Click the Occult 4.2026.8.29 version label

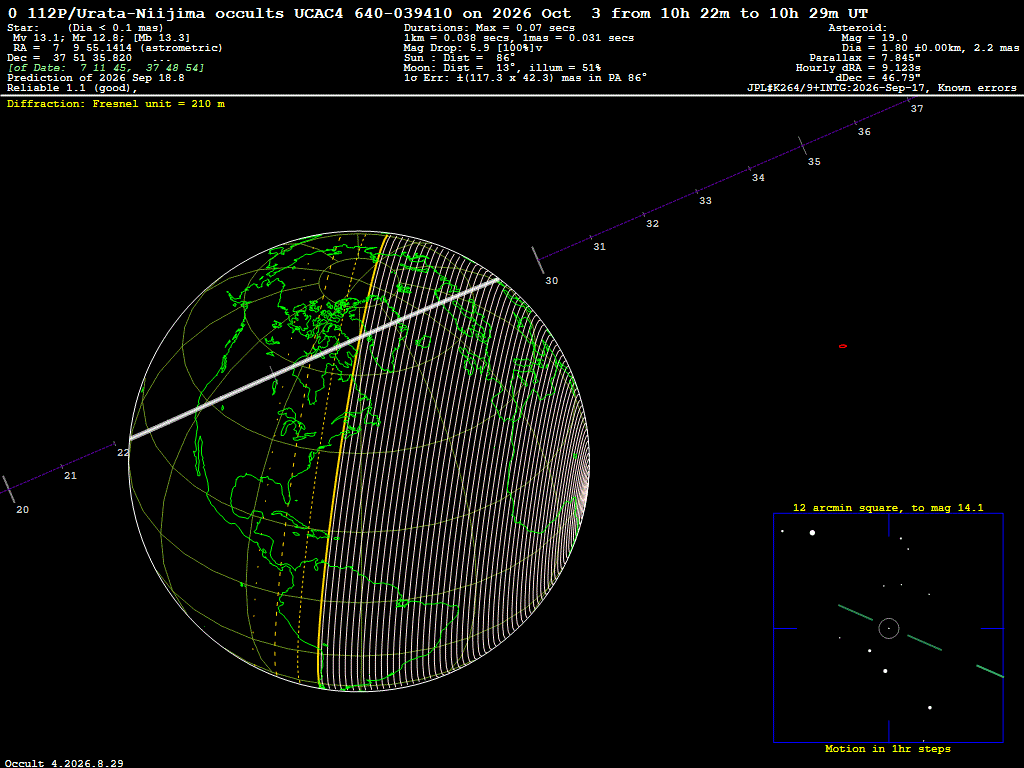(x=64, y=763)
